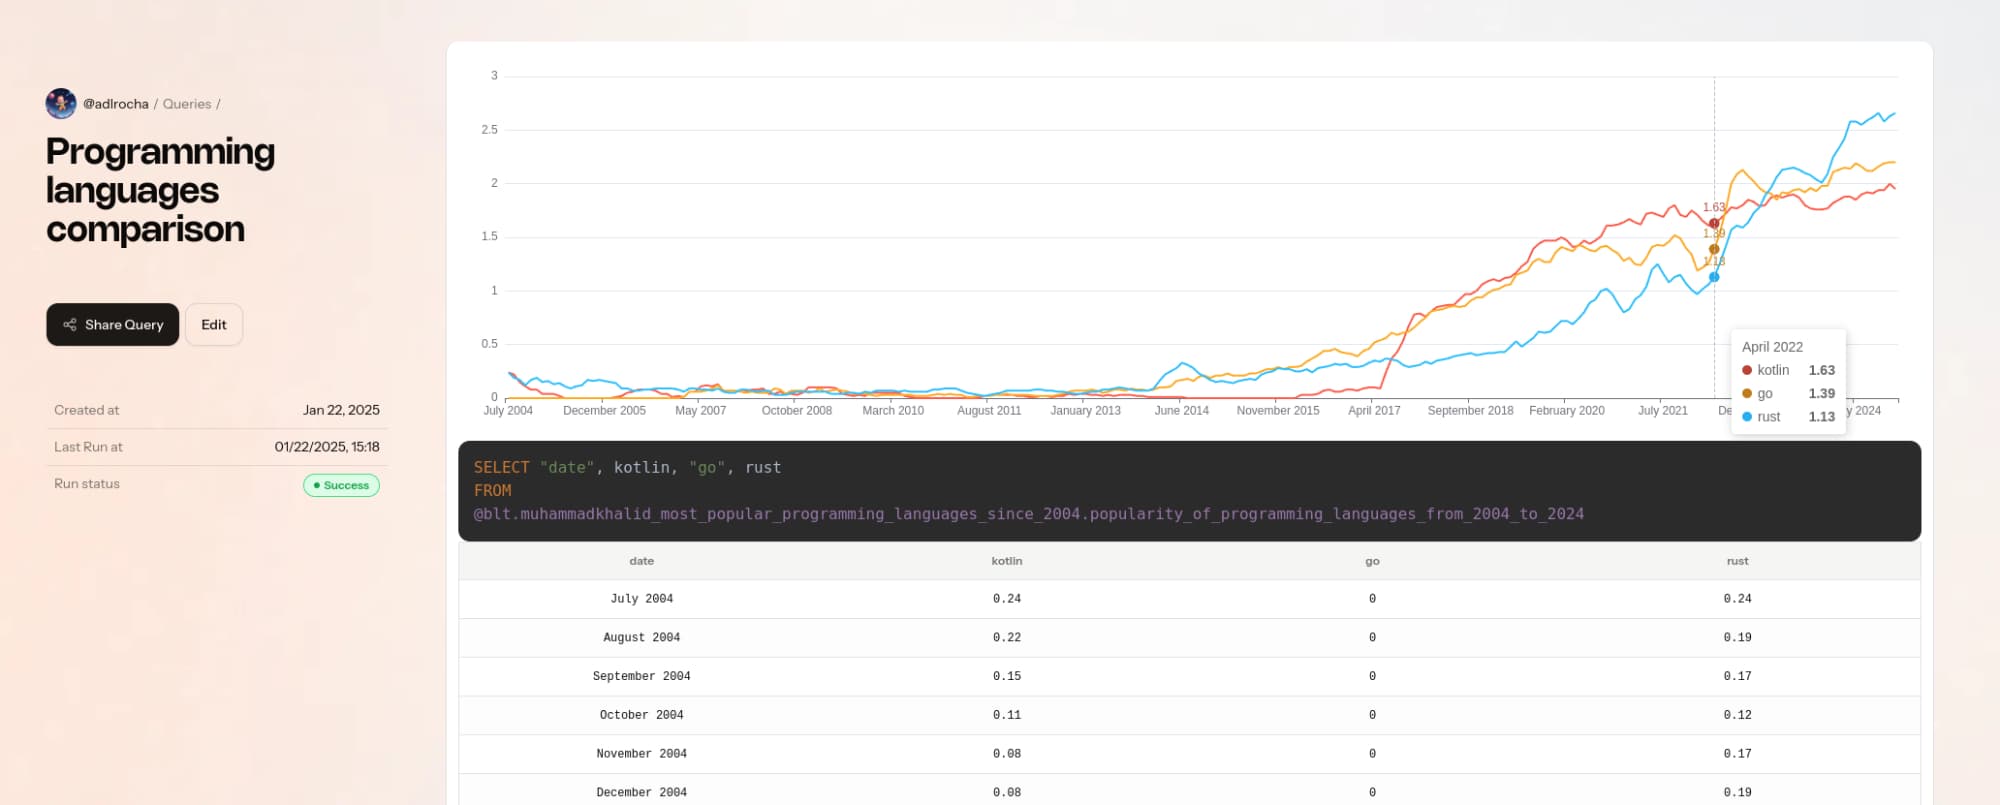The height and width of the screenshot is (805, 2000).
Task: Select the date column header
Action: [x=642, y=561]
